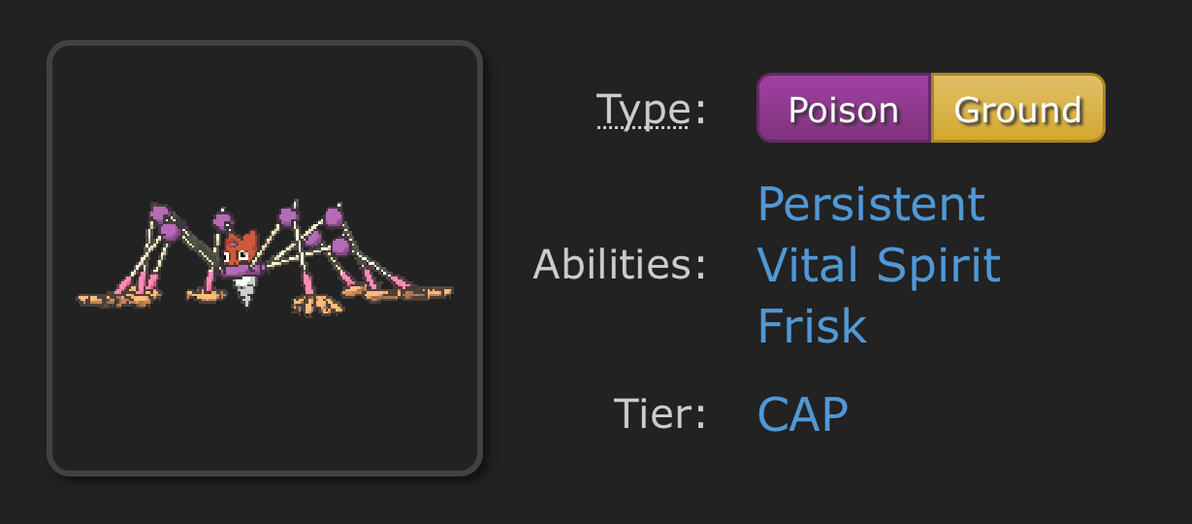Click the sprite's orange fox-like face
The height and width of the screenshot is (524, 1192).
coord(240,250)
